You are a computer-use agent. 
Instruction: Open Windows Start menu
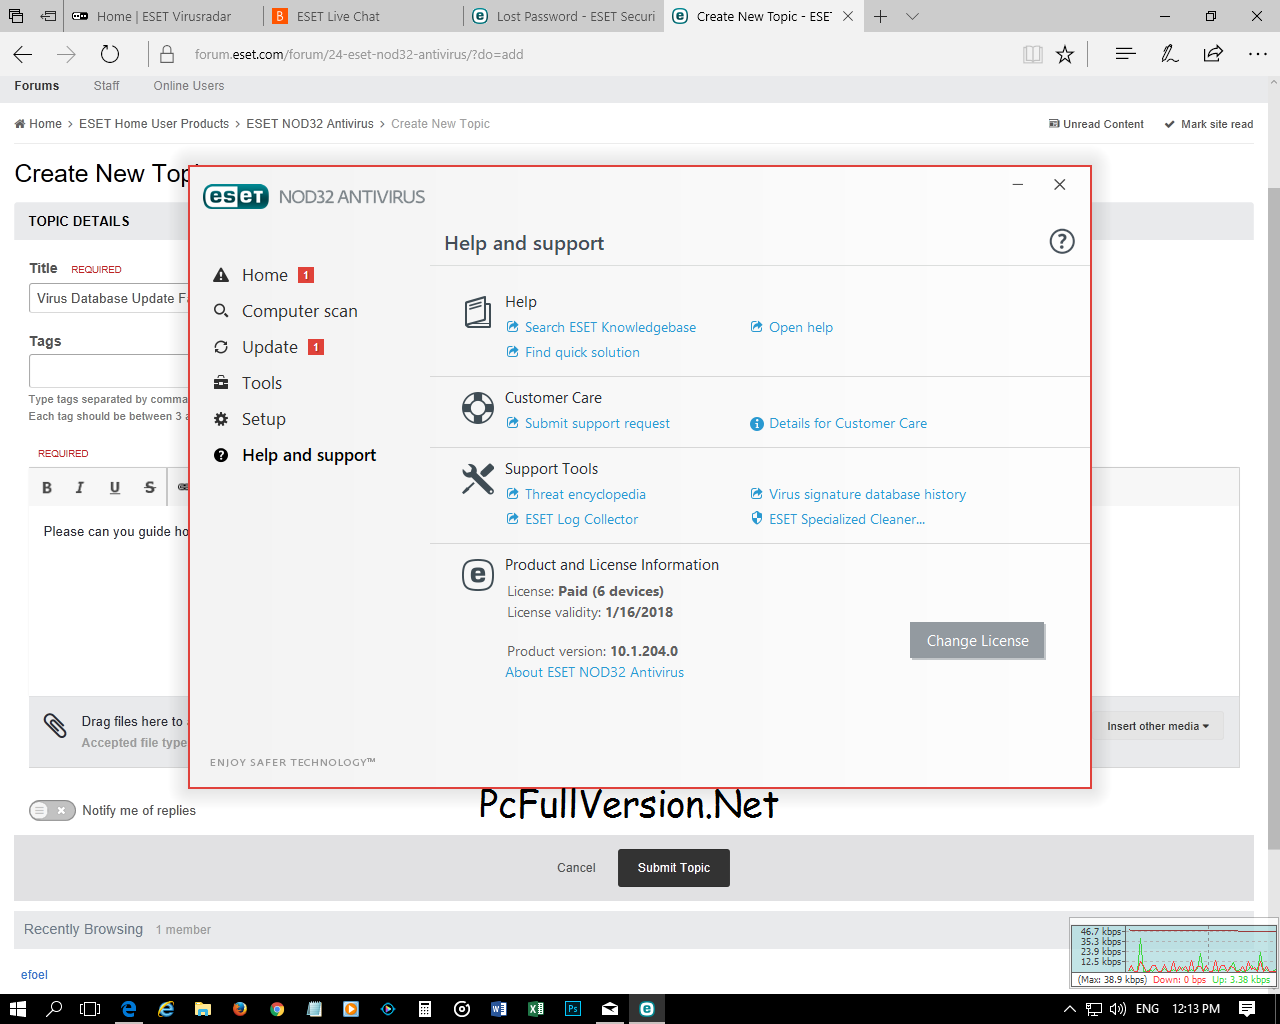[x=17, y=1009]
